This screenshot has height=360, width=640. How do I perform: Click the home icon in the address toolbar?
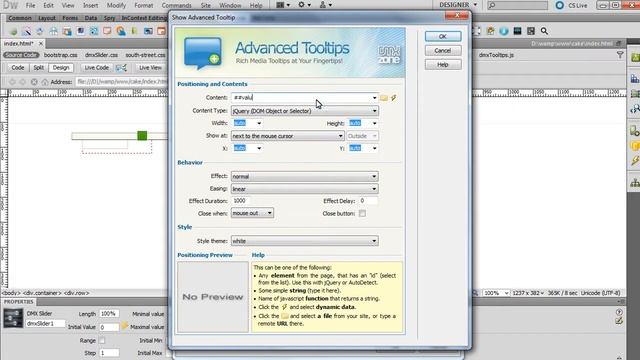[45, 82]
